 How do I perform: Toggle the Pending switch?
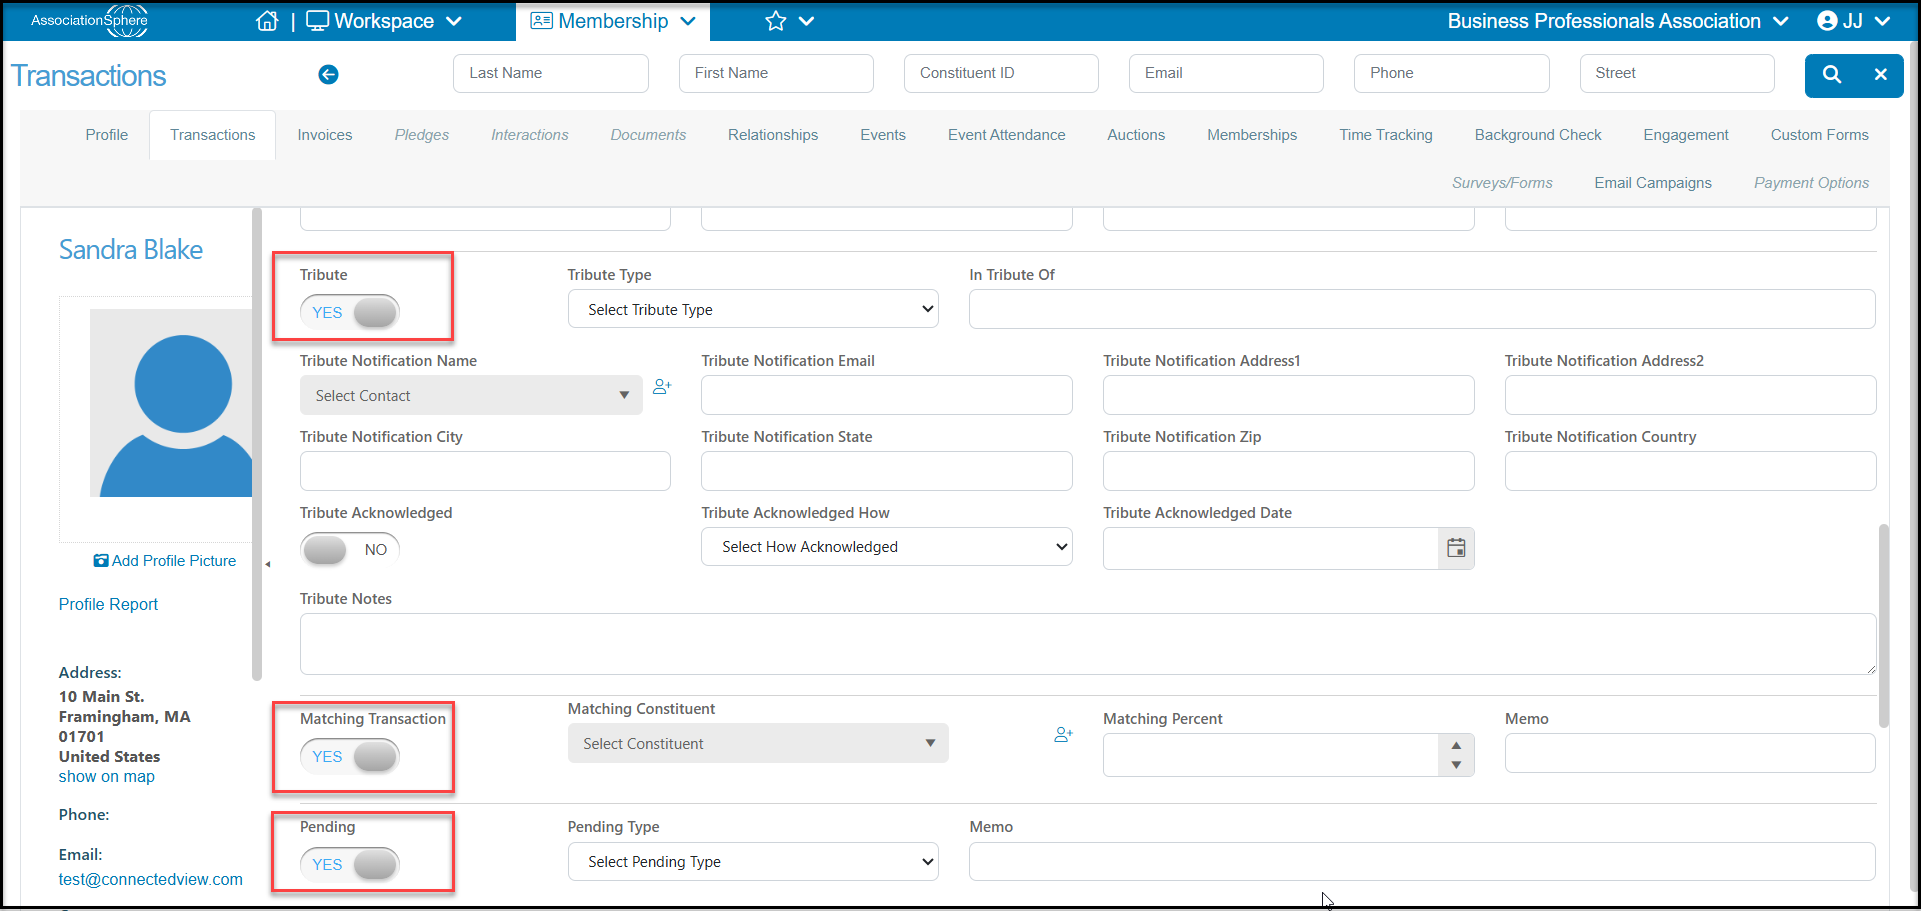350,864
